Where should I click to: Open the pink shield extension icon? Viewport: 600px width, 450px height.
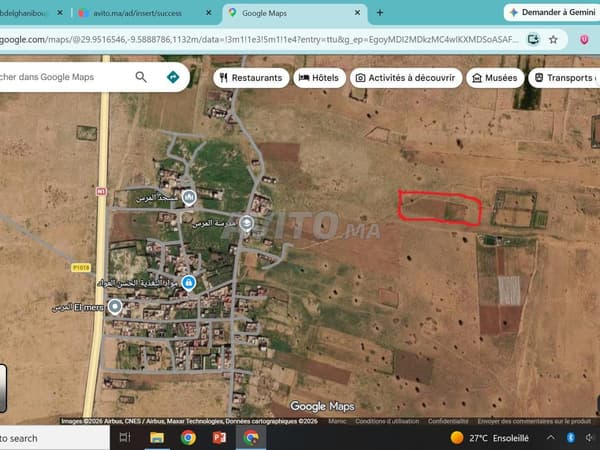[584, 39]
